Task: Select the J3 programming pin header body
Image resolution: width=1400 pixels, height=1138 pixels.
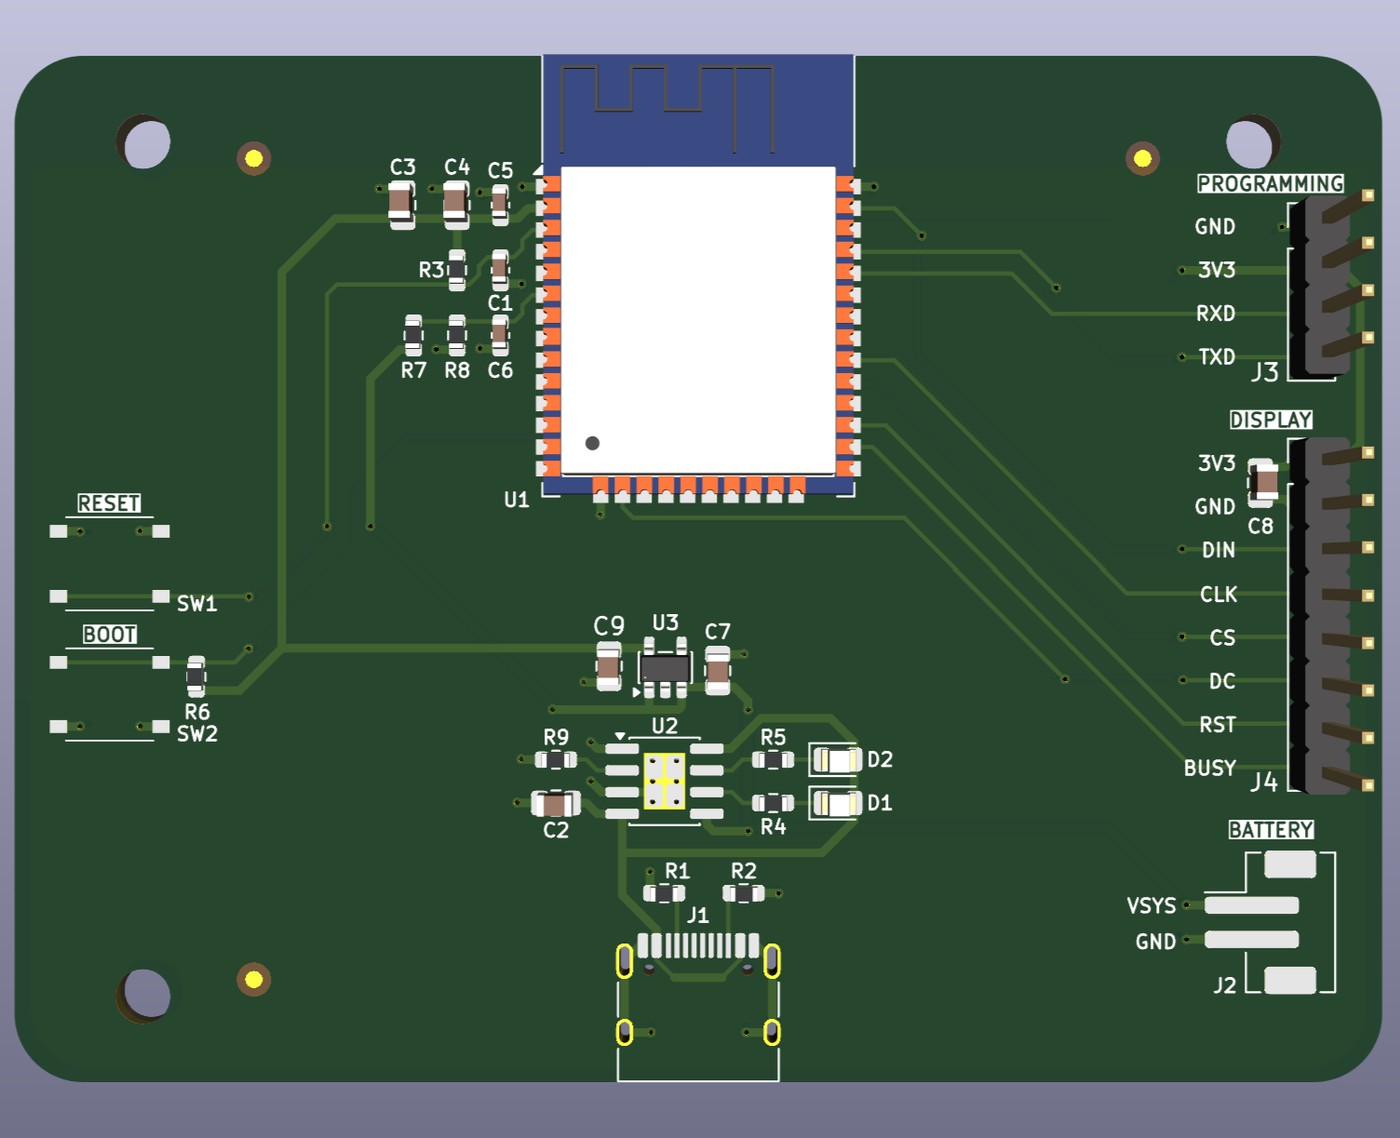Action: click(1320, 285)
